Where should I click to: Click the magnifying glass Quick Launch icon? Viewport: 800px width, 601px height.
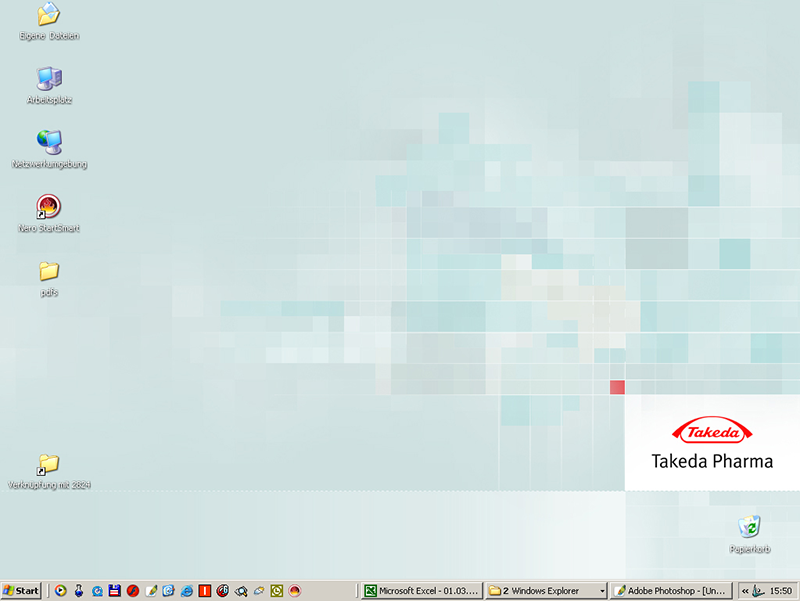pyautogui.click(x=240, y=591)
